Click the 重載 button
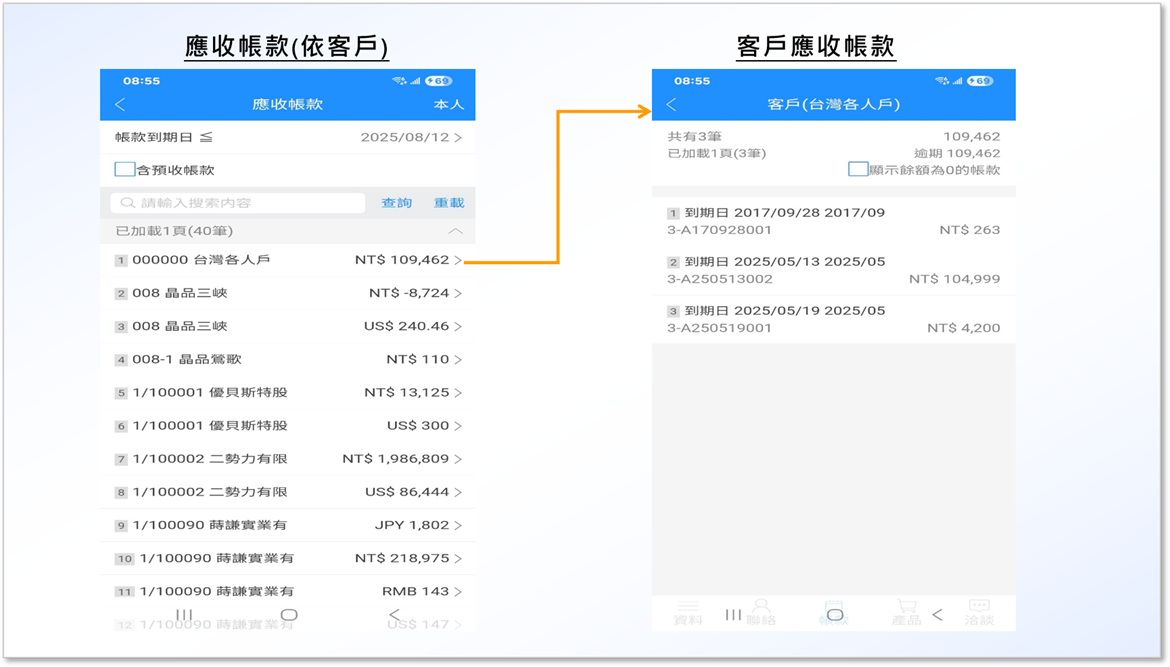1170x667 pixels. pyautogui.click(x=449, y=203)
